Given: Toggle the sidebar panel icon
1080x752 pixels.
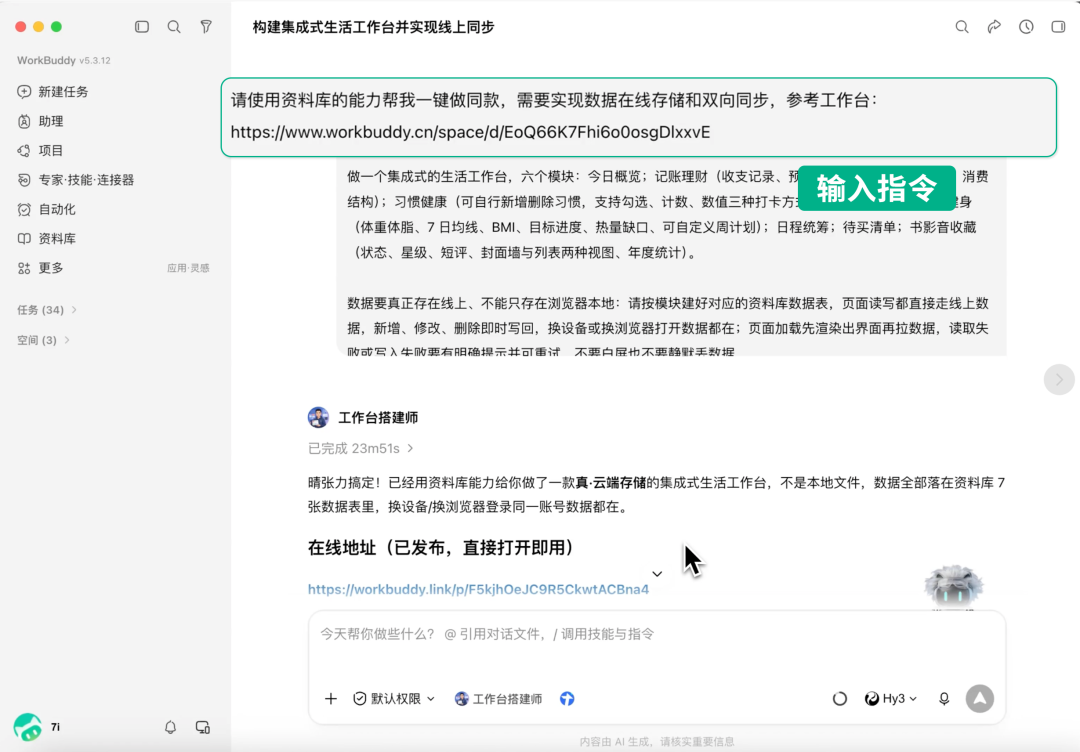Looking at the screenshot, I should (142, 27).
